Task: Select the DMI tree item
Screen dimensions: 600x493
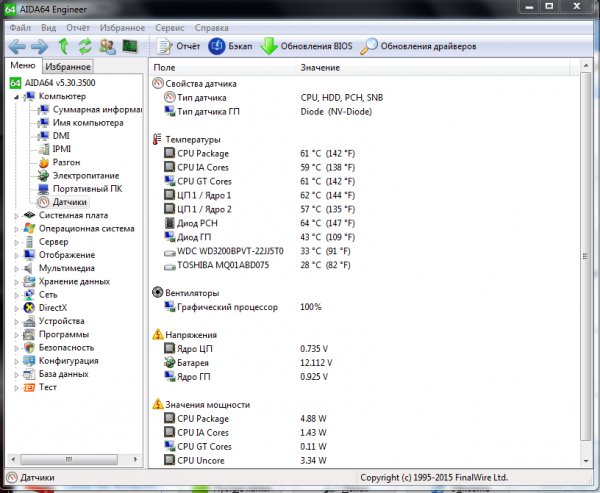Action: 54,136
